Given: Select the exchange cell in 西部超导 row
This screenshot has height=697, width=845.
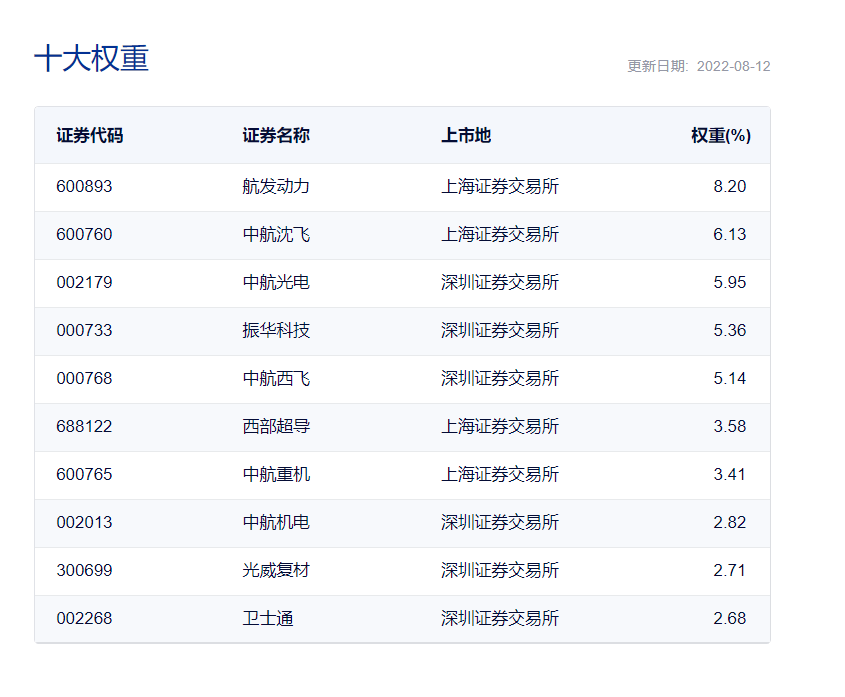Looking at the screenshot, I should click(x=500, y=427).
